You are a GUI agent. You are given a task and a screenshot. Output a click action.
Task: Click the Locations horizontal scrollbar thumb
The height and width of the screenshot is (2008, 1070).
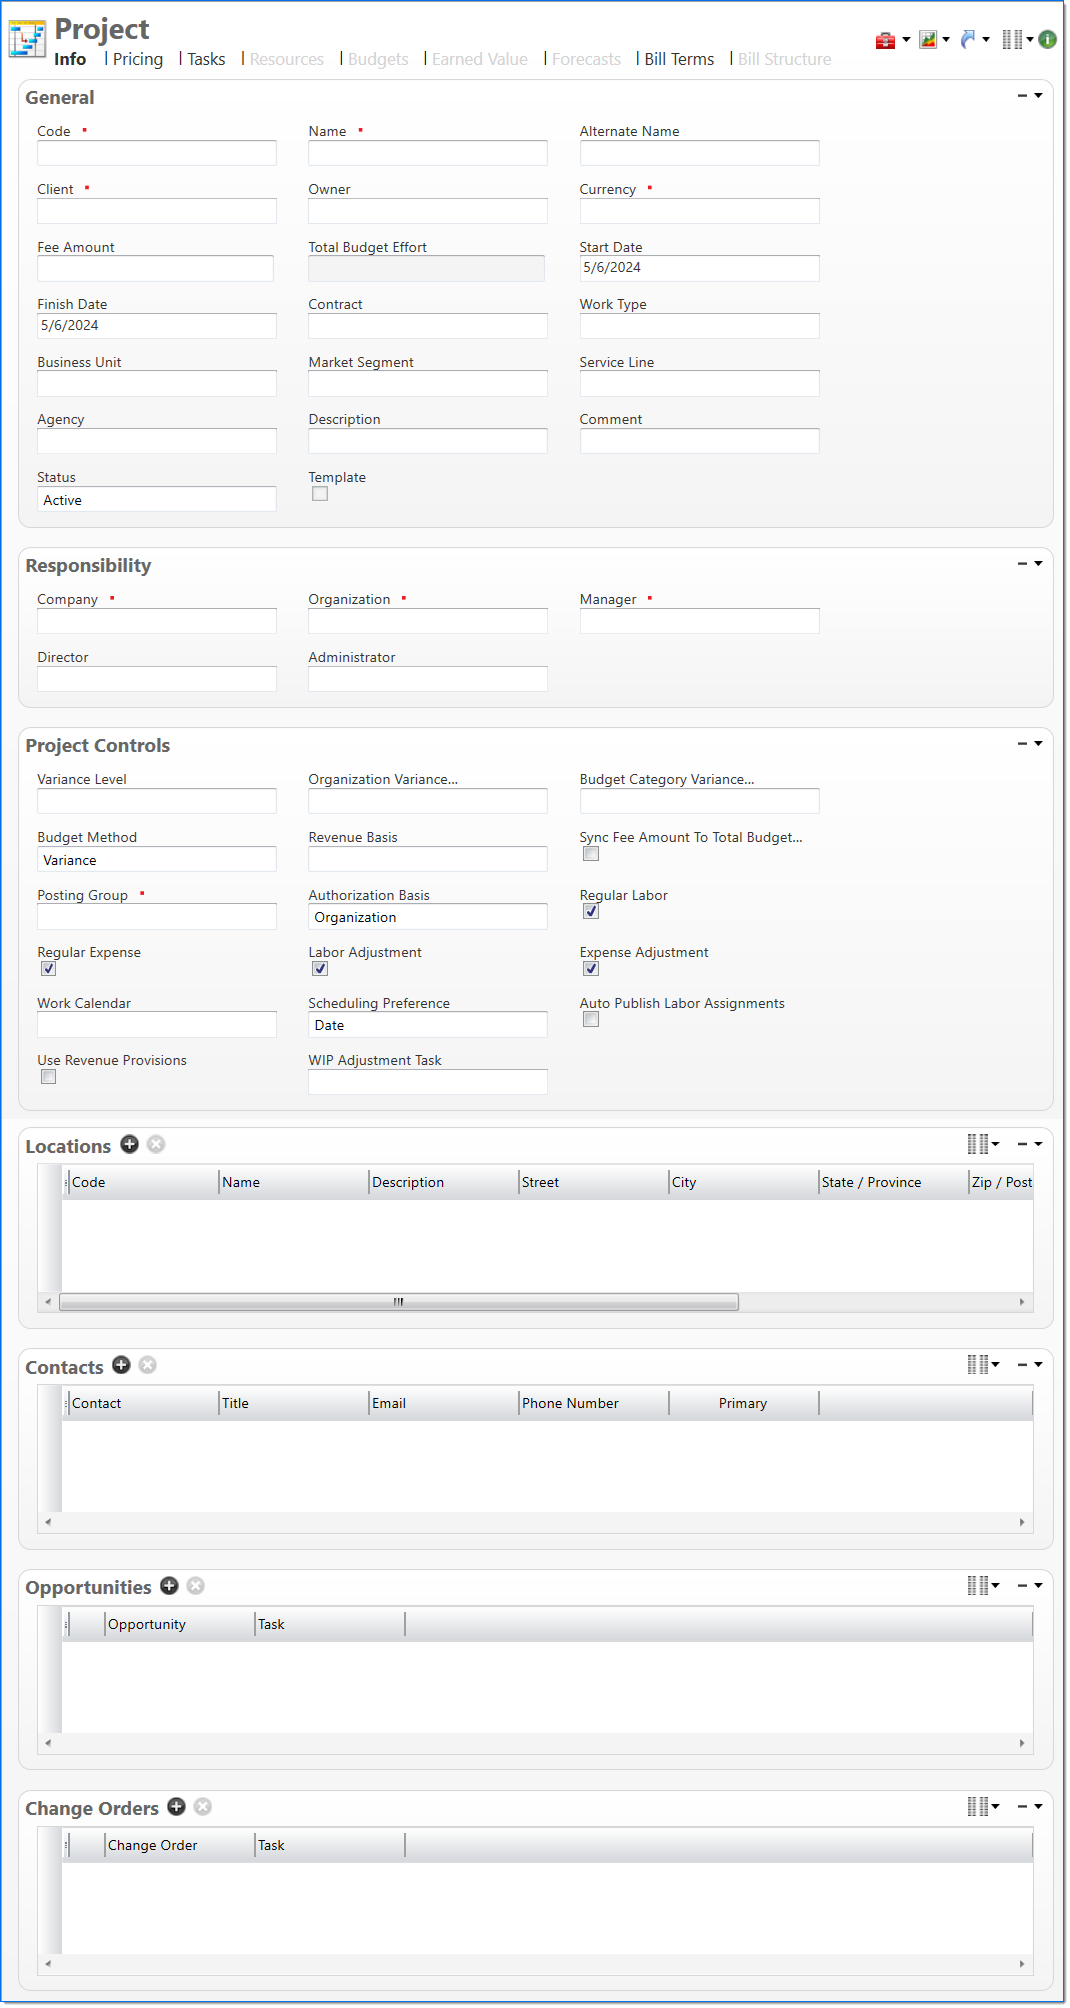[x=398, y=1302]
